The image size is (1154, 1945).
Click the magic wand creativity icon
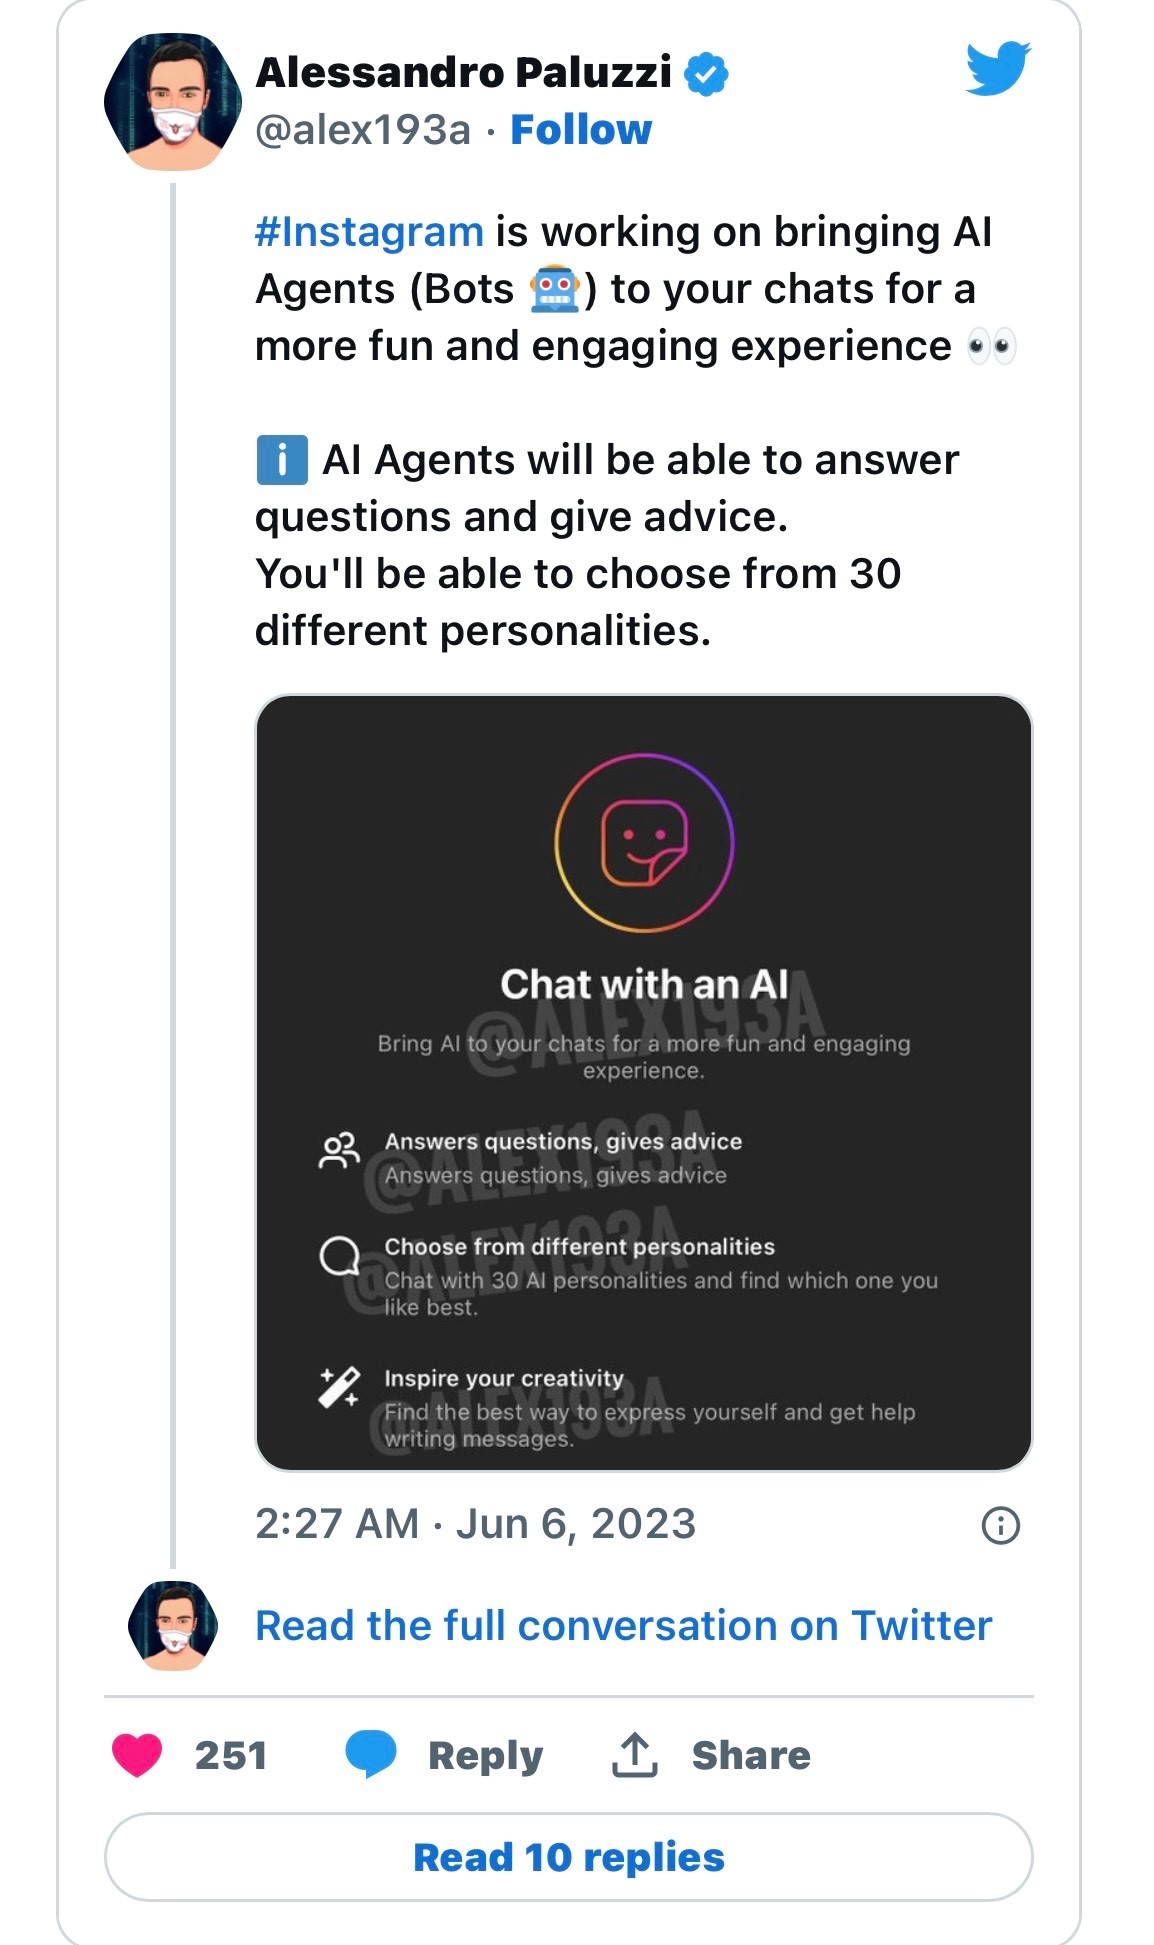click(x=339, y=1388)
